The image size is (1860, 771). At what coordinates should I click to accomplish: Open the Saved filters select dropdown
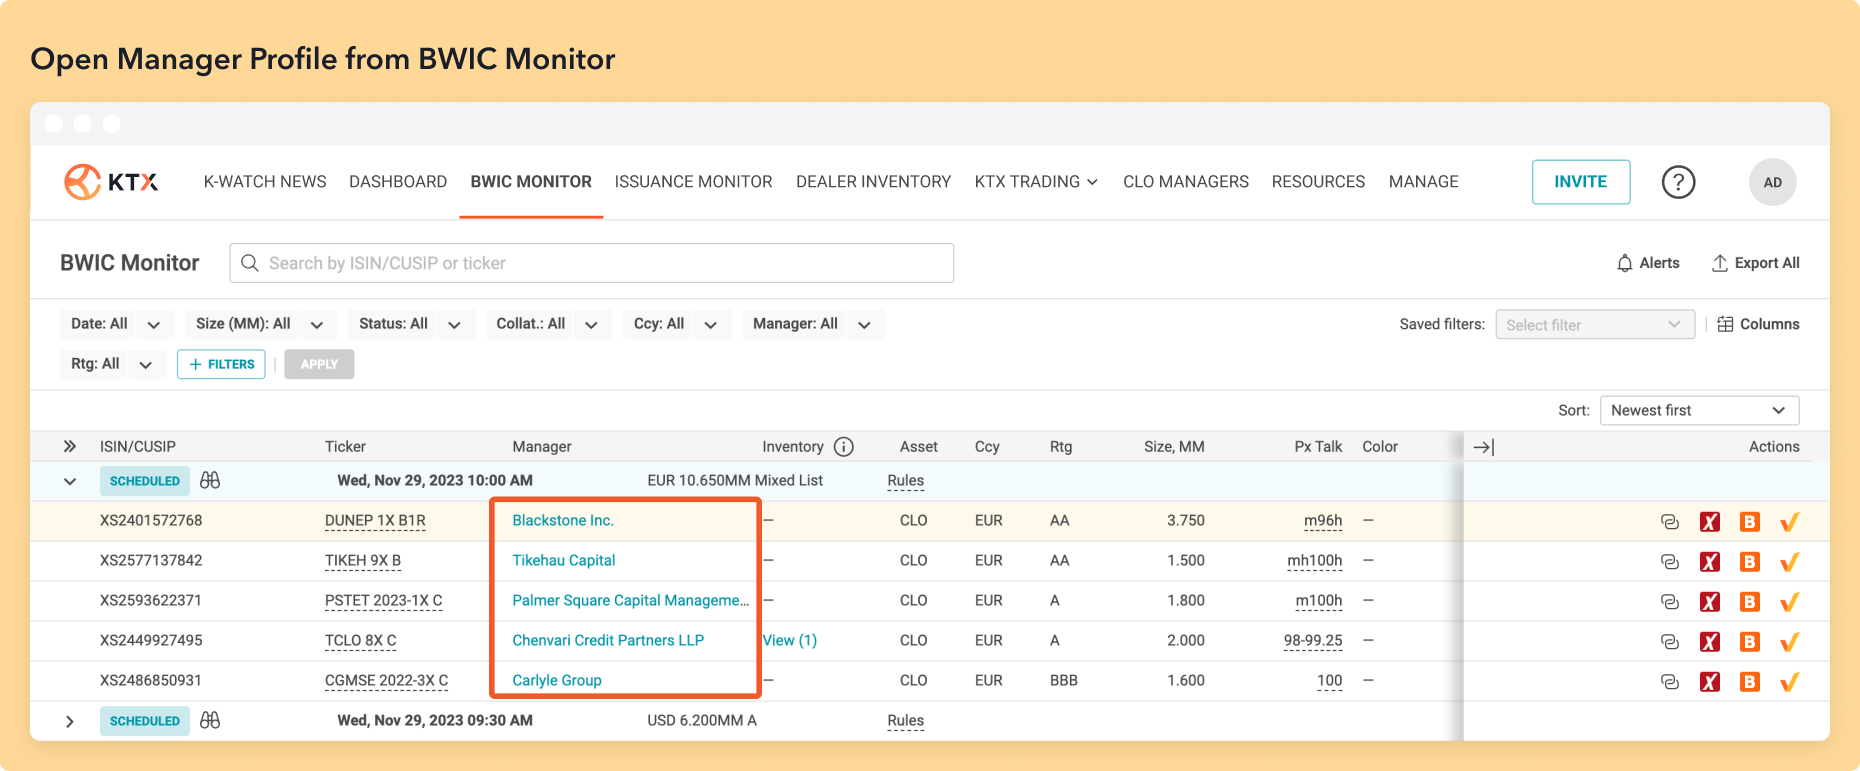tap(1594, 325)
